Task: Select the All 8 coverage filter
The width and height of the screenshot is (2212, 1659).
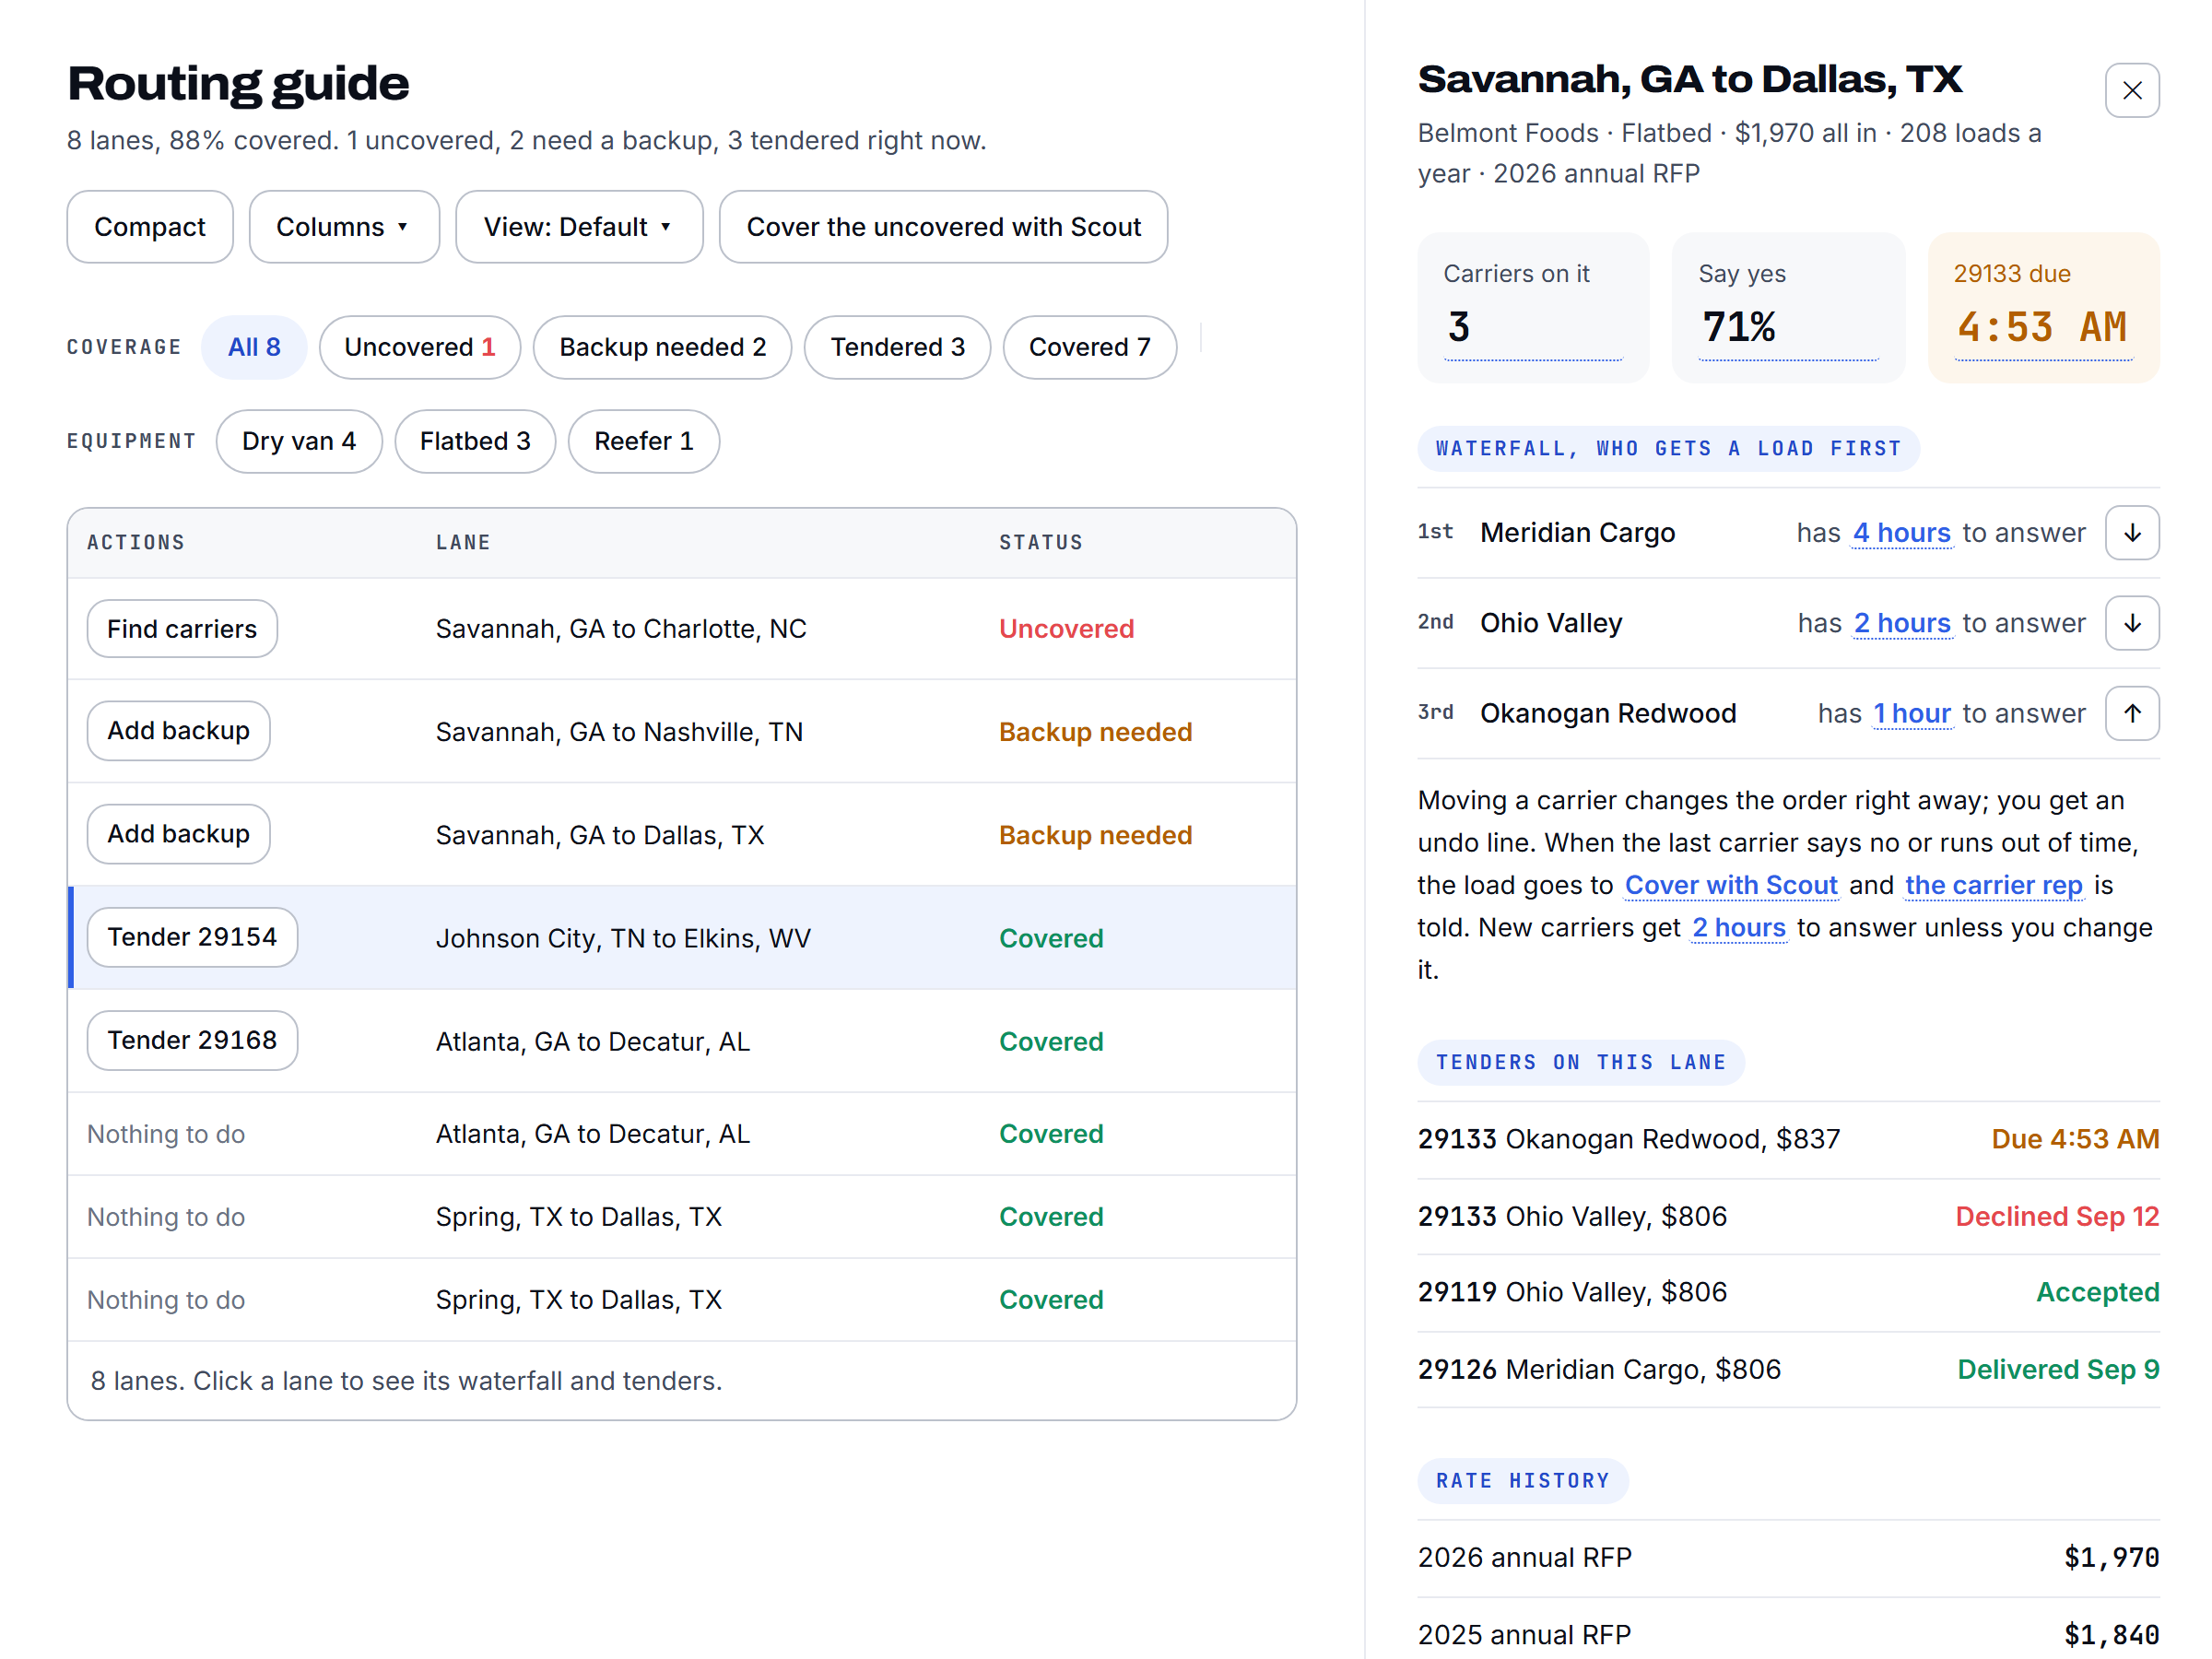Action: pos(254,347)
